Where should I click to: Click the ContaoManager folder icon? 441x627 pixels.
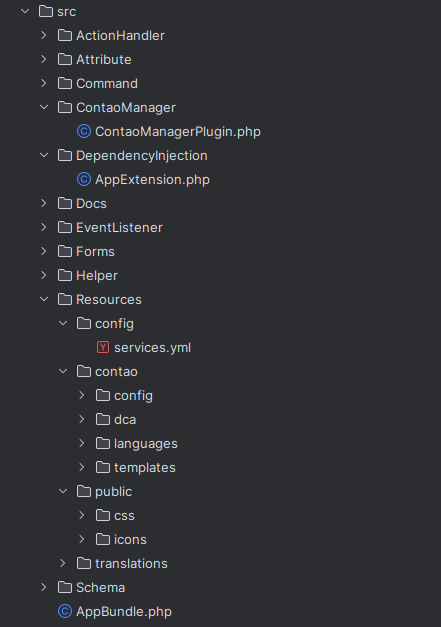point(65,107)
